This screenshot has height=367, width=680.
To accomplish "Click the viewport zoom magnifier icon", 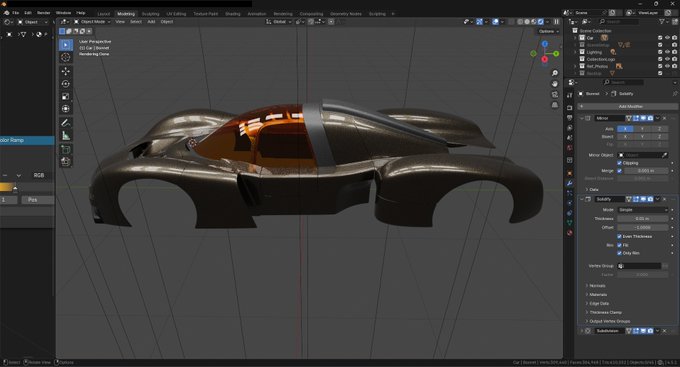I will click(555, 73).
